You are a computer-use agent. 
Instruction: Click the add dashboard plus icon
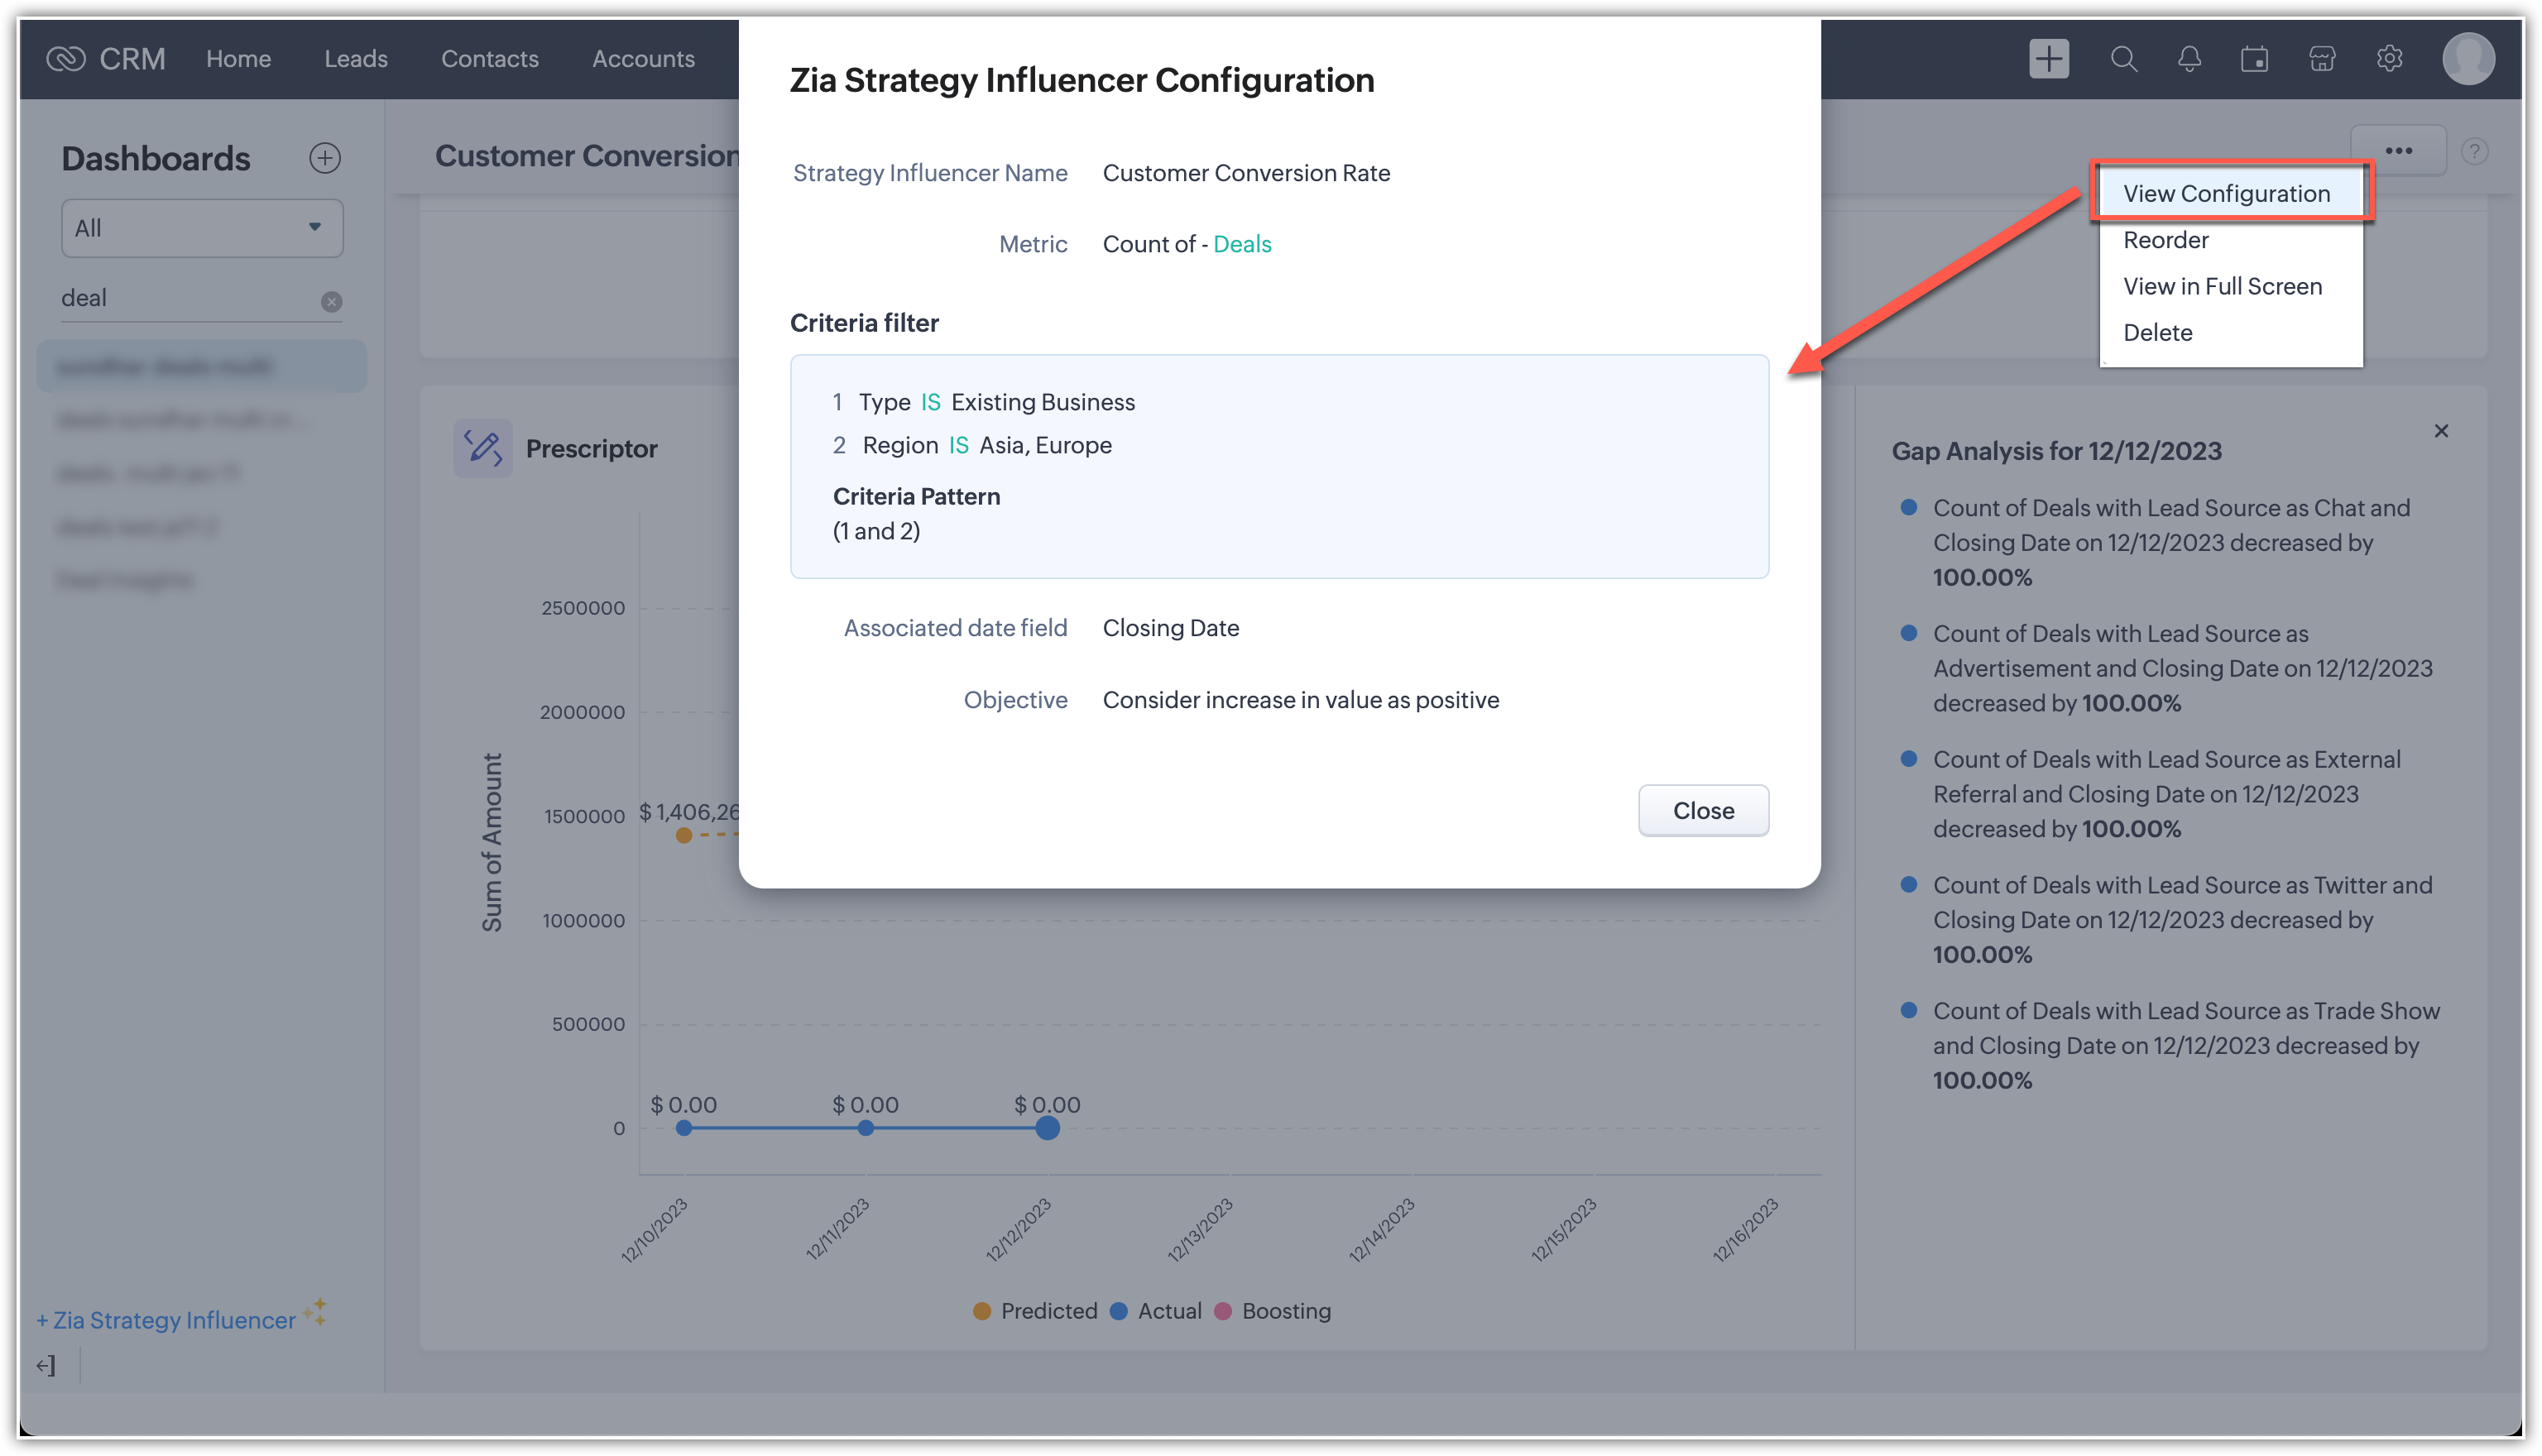pos(325,158)
